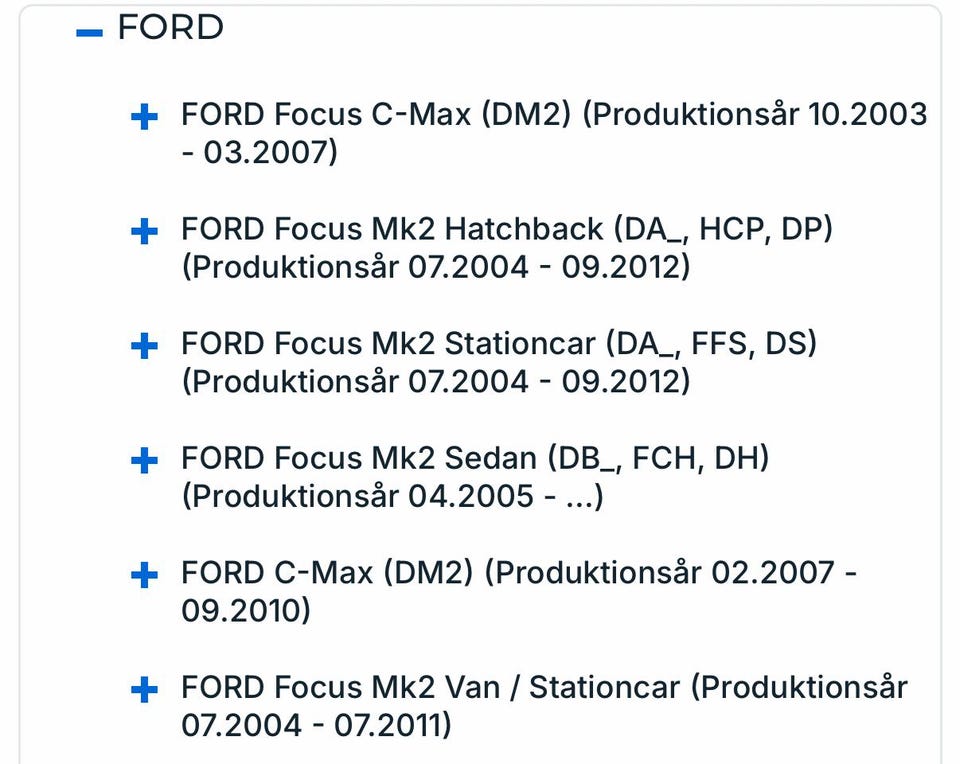Expand Focus Mk2 Van / Stationcar plus icon
960x764 pixels.
(145, 690)
